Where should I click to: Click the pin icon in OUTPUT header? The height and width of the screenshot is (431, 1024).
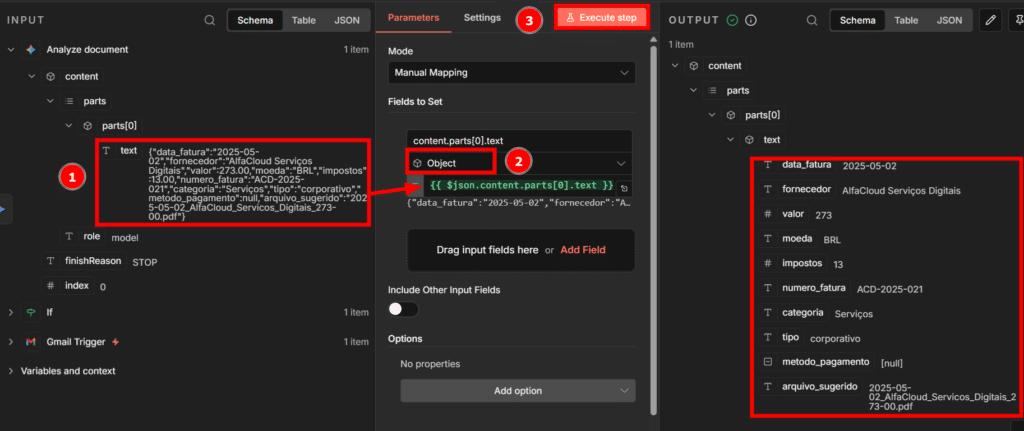(x=1017, y=20)
